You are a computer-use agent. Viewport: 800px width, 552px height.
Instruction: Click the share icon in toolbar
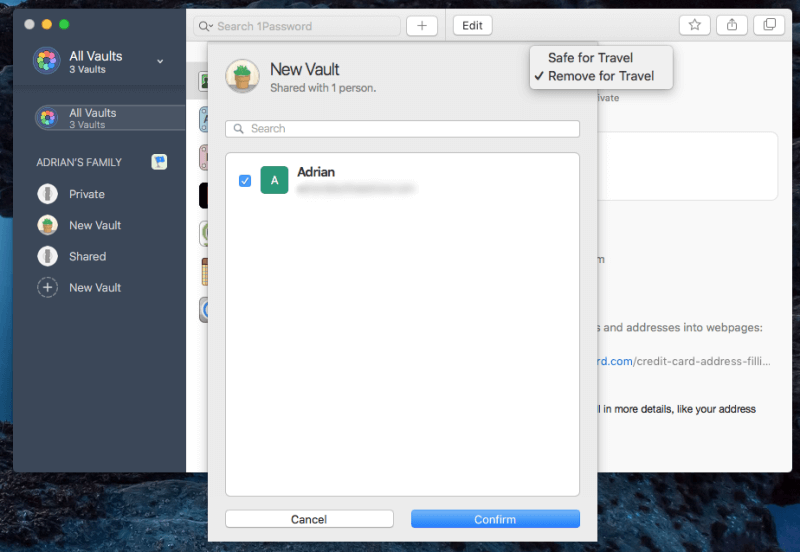(x=732, y=25)
